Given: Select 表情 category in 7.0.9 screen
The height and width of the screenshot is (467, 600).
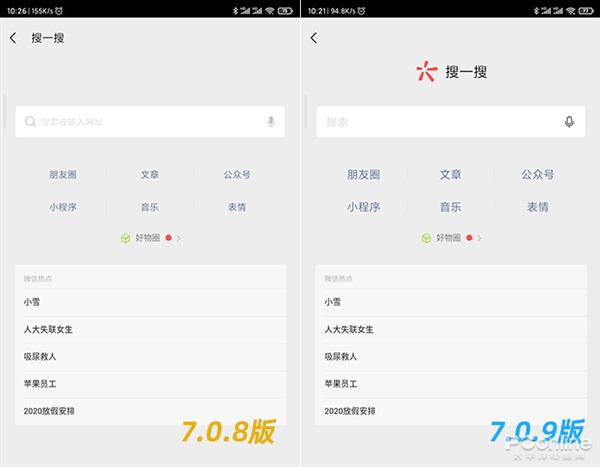Looking at the screenshot, I should (x=538, y=207).
